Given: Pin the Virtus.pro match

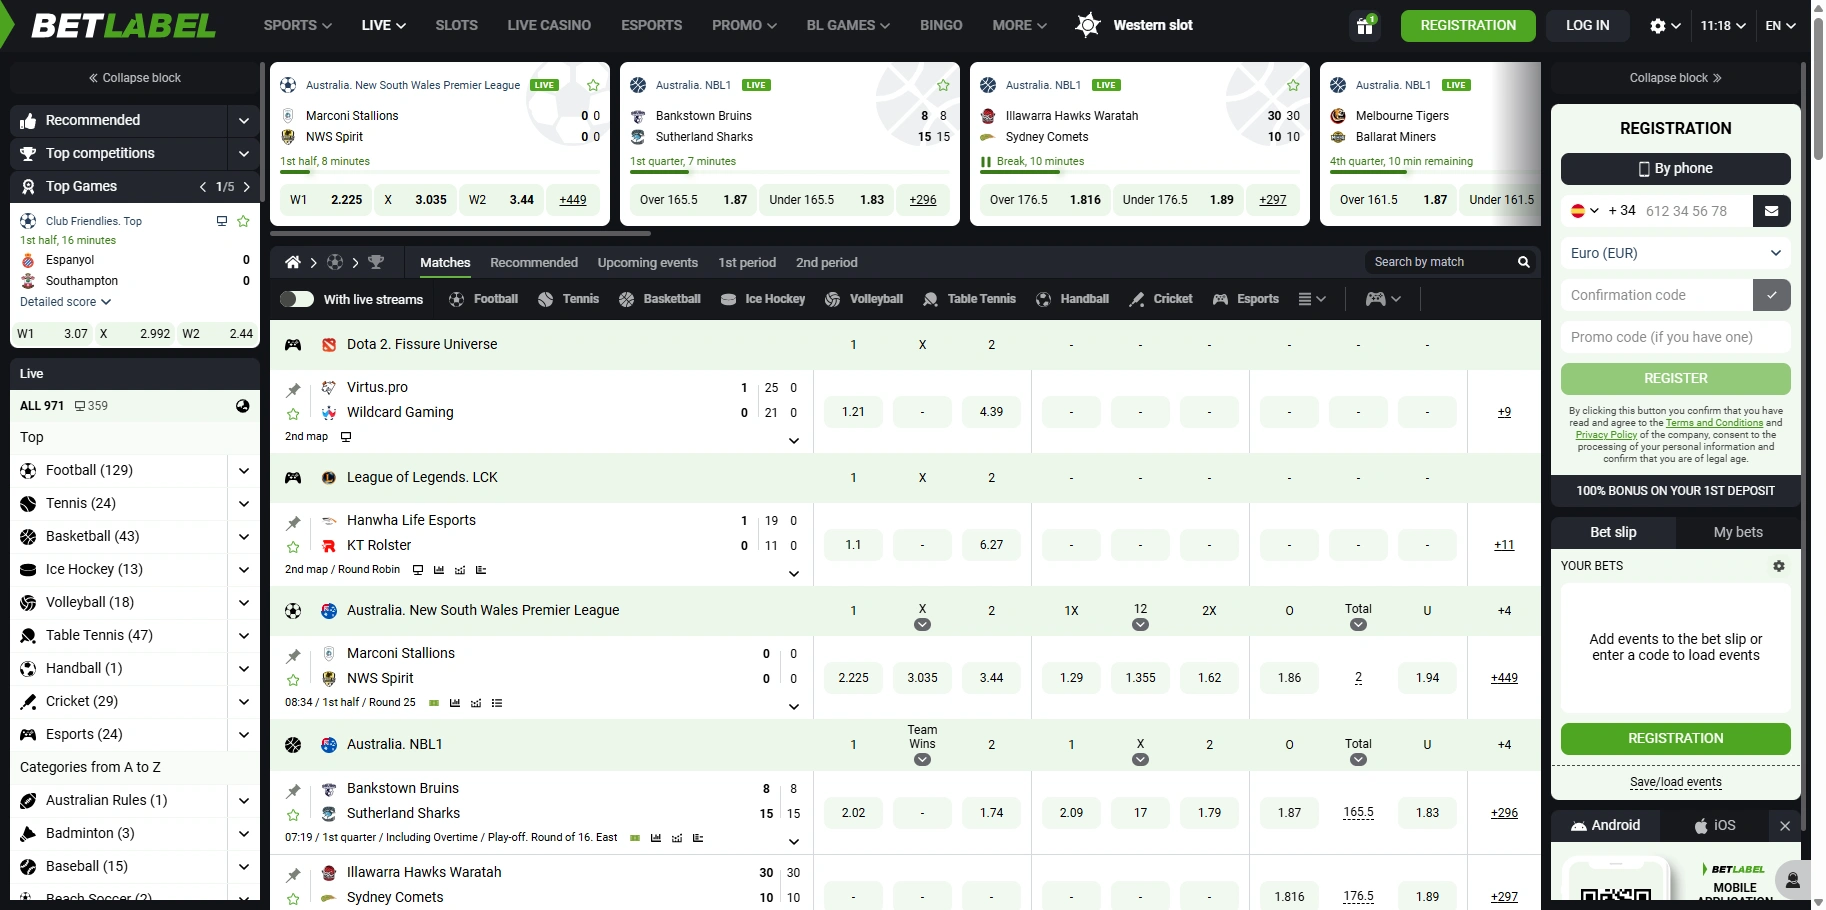Looking at the screenshot, I should [293, 390].
